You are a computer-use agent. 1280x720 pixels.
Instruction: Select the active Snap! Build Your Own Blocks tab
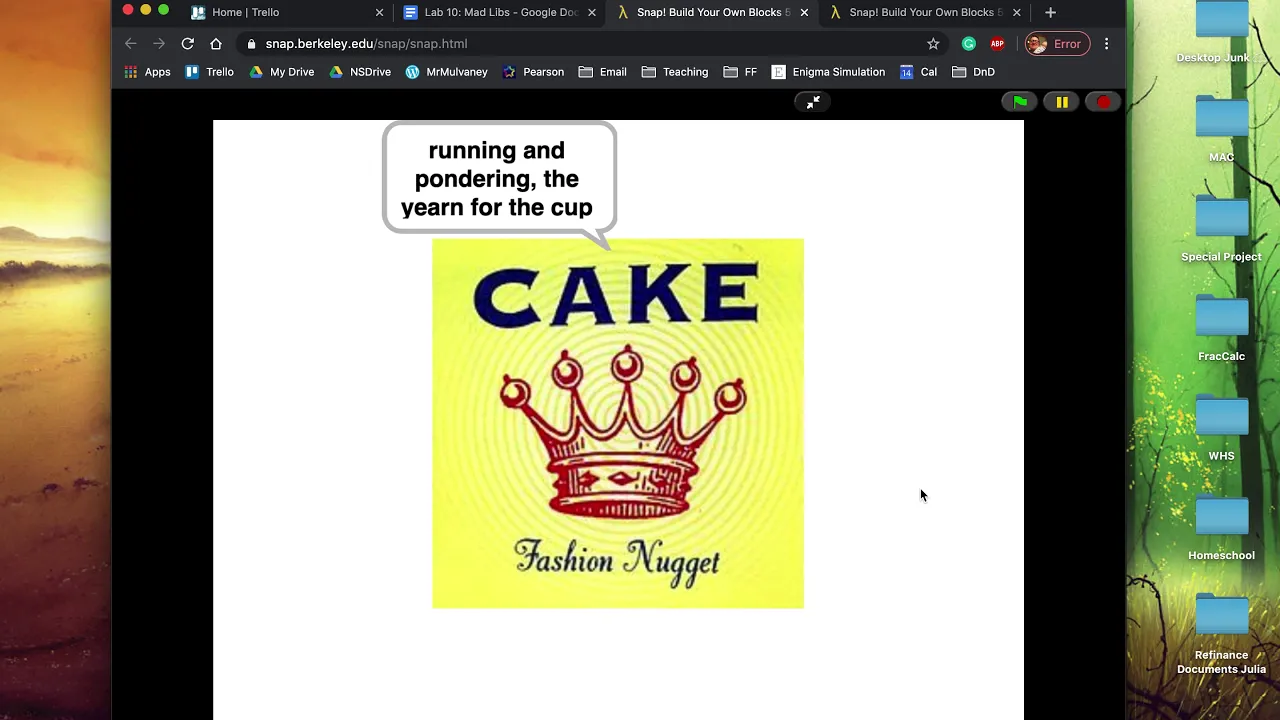coord(712,12)
